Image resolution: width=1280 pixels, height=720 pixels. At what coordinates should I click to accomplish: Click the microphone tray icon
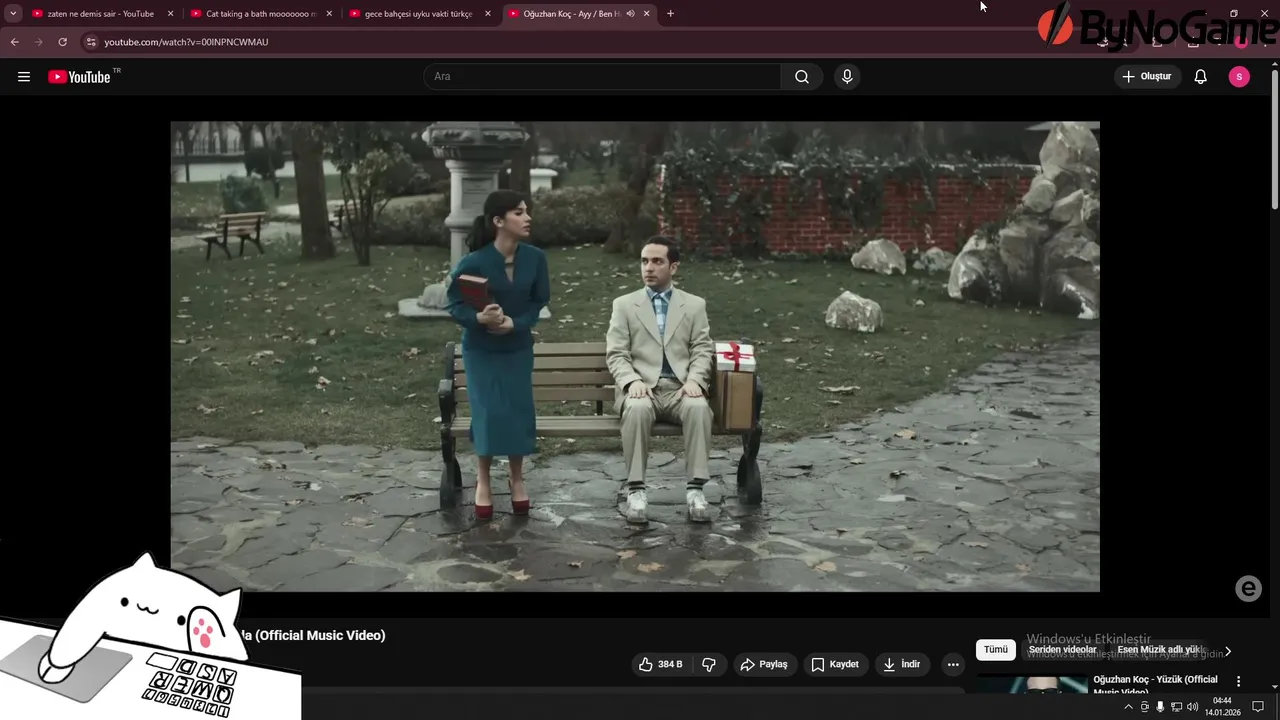click(1160, 707)
